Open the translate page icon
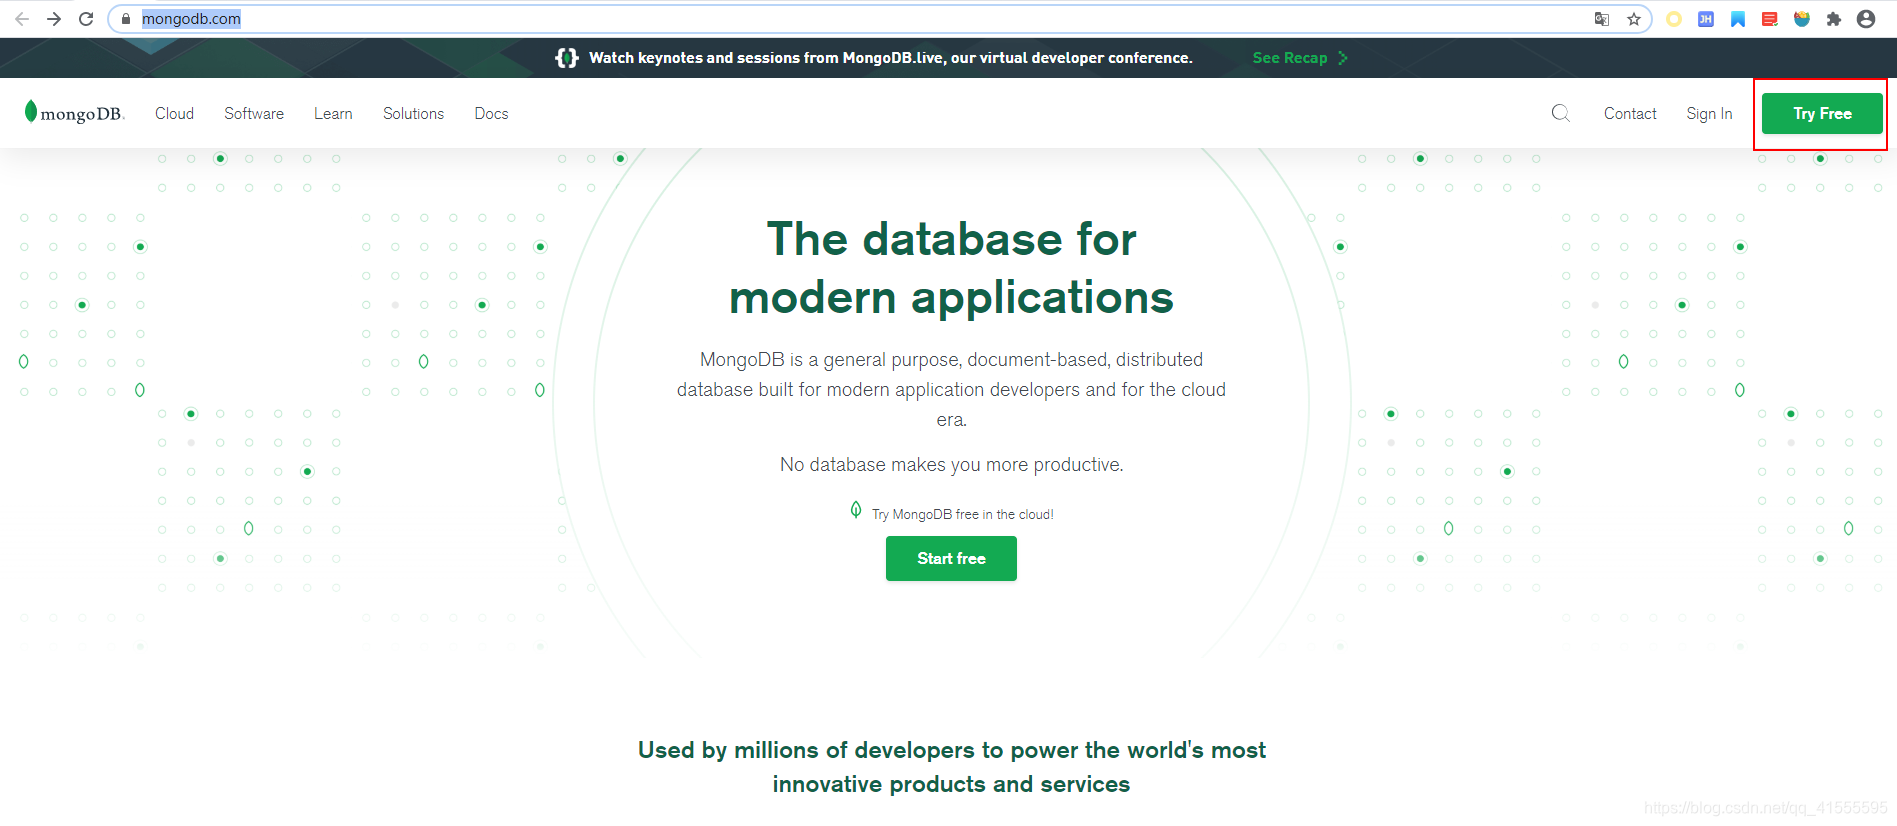Image resolution: width=1897 pixels, height=826 pixels. pyautogui.click(x=1602, y=19)
